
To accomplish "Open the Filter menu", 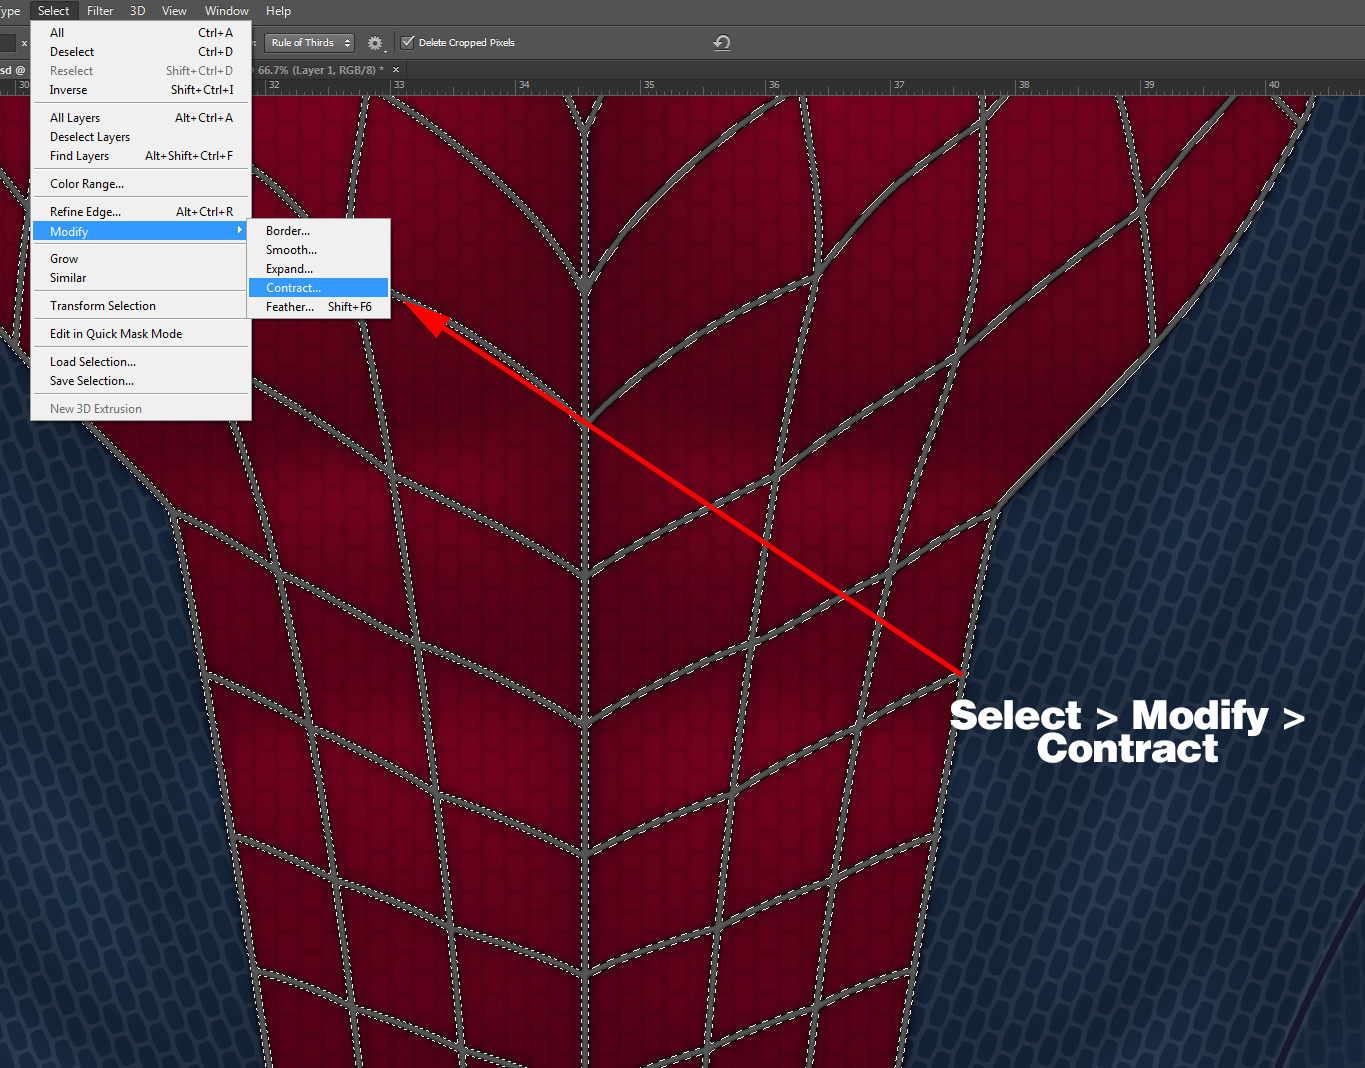I will (100, 11).
